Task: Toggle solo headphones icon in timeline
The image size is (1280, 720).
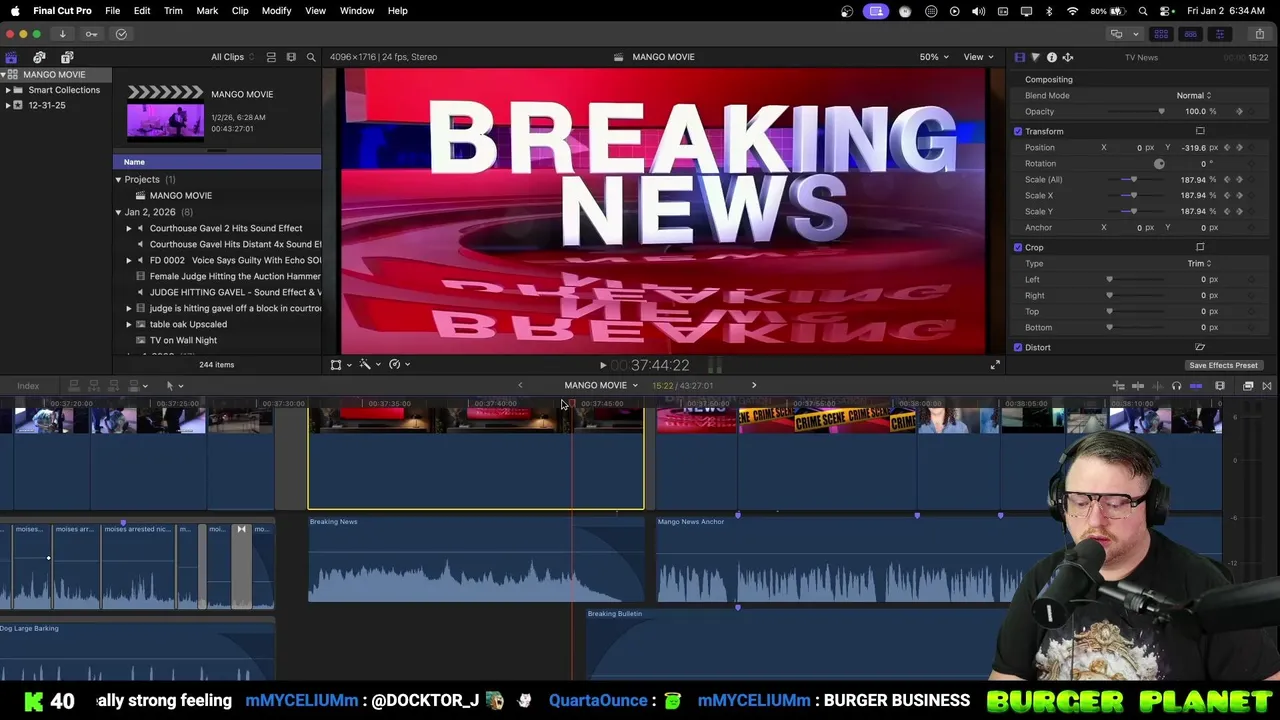Action: pos(1176,386)
